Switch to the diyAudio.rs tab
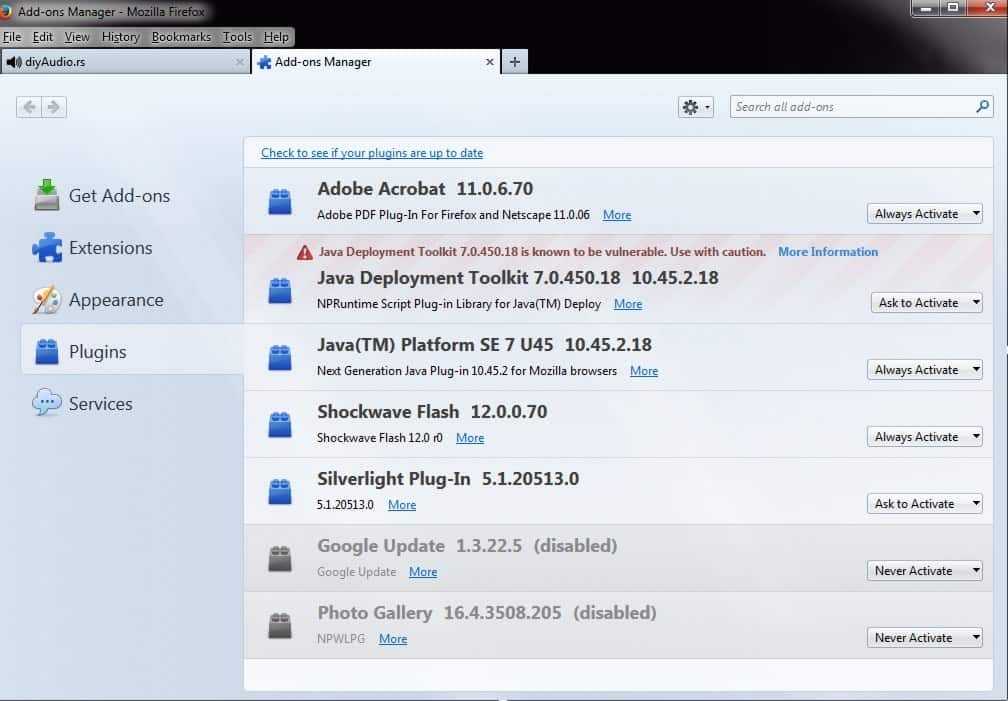The height and width of the screenshot is (701, 1008). [x=125, y=62]
